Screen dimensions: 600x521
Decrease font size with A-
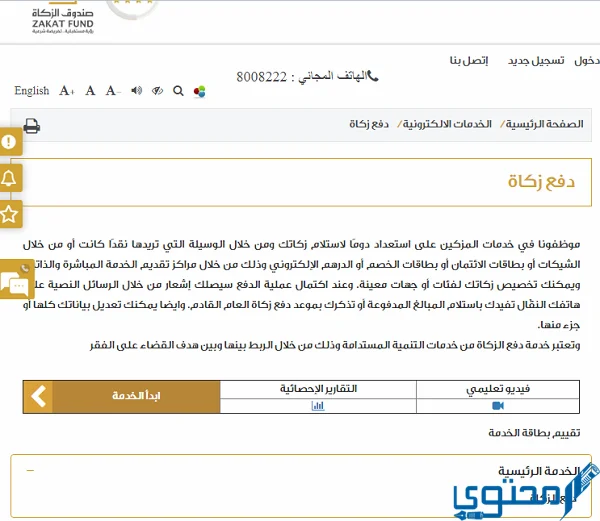pos(113,91)
